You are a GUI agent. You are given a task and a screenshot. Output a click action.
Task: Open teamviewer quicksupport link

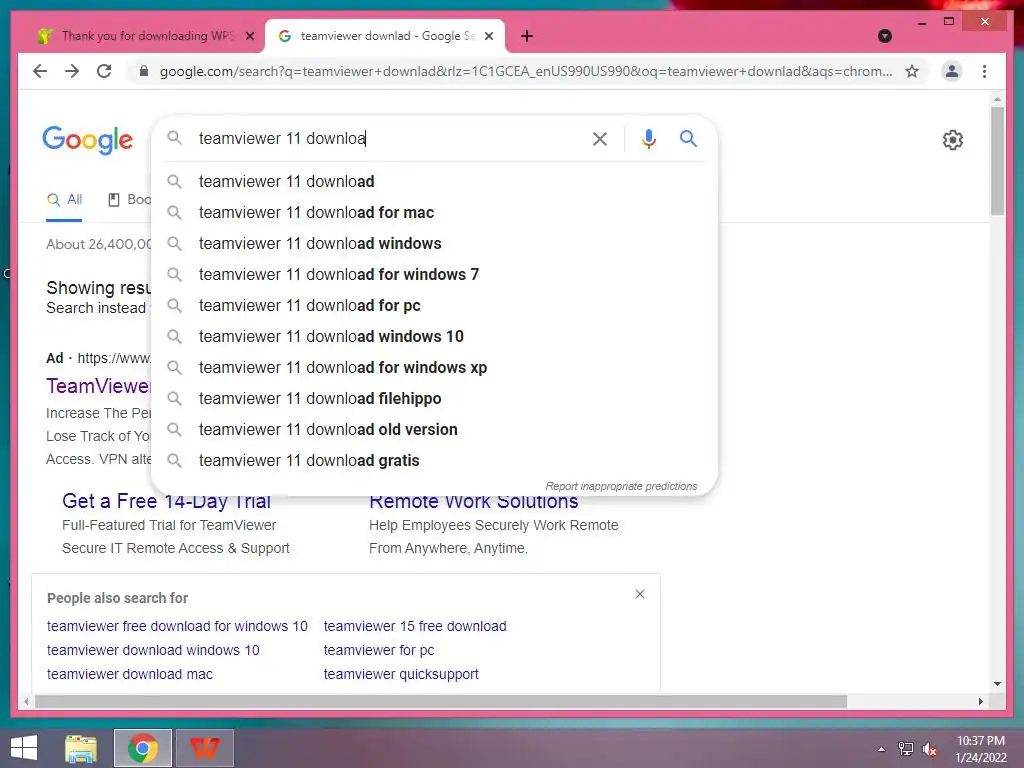pos(401,674)
